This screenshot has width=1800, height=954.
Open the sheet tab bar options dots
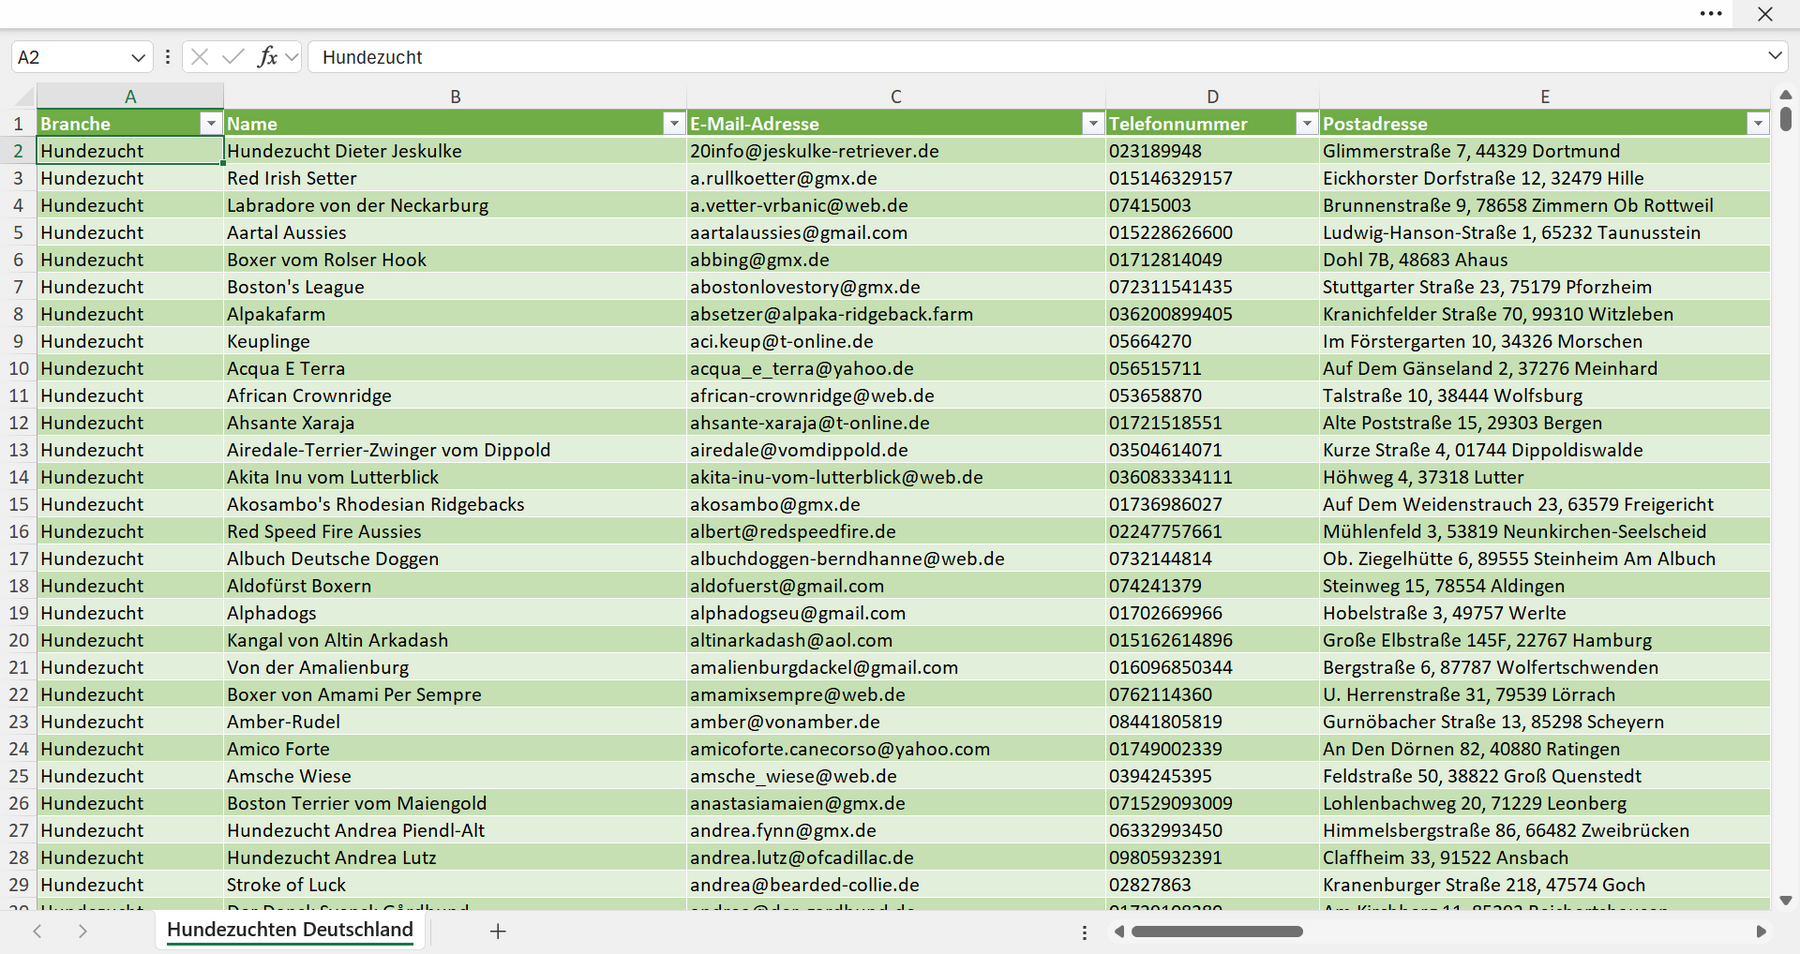coord(1084,932)
